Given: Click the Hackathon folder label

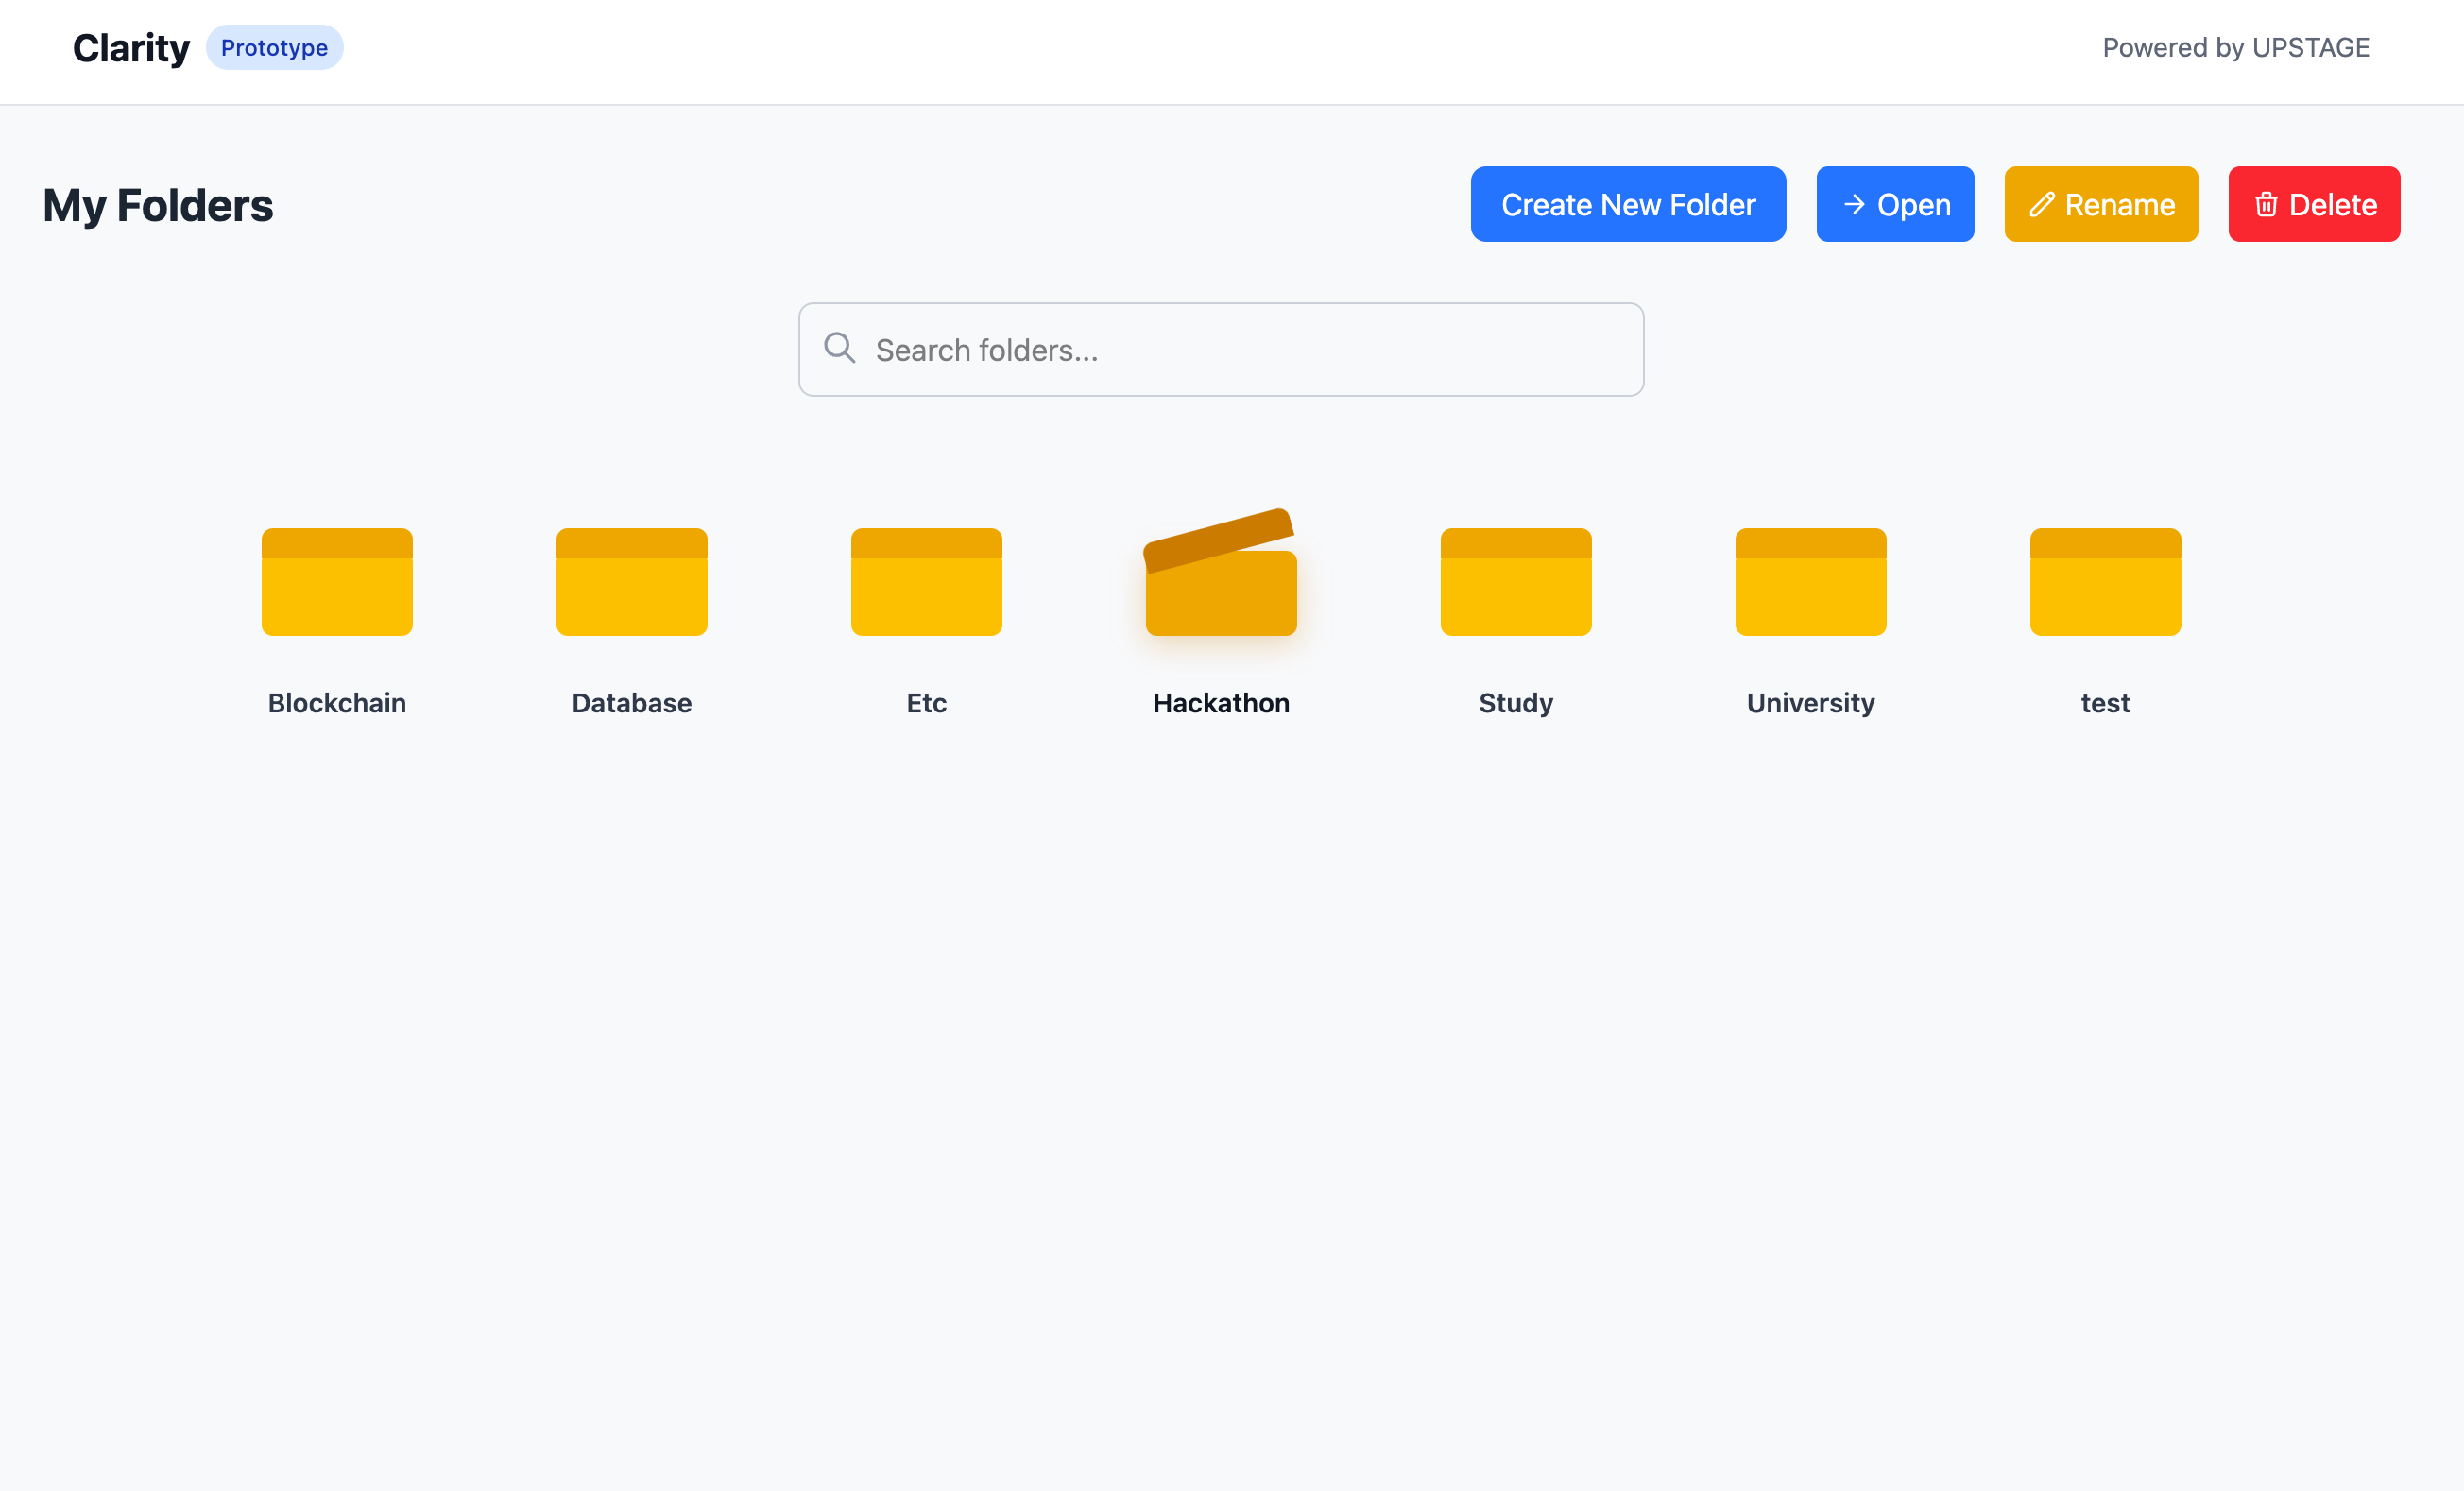Looking at the screenshot, I should point(1221,703).
